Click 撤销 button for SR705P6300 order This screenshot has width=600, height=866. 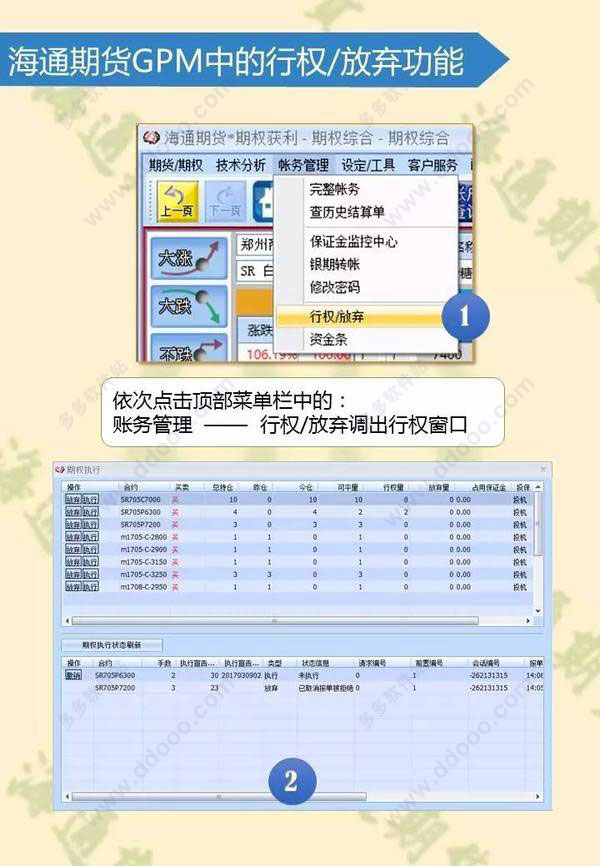pos(73,675)
